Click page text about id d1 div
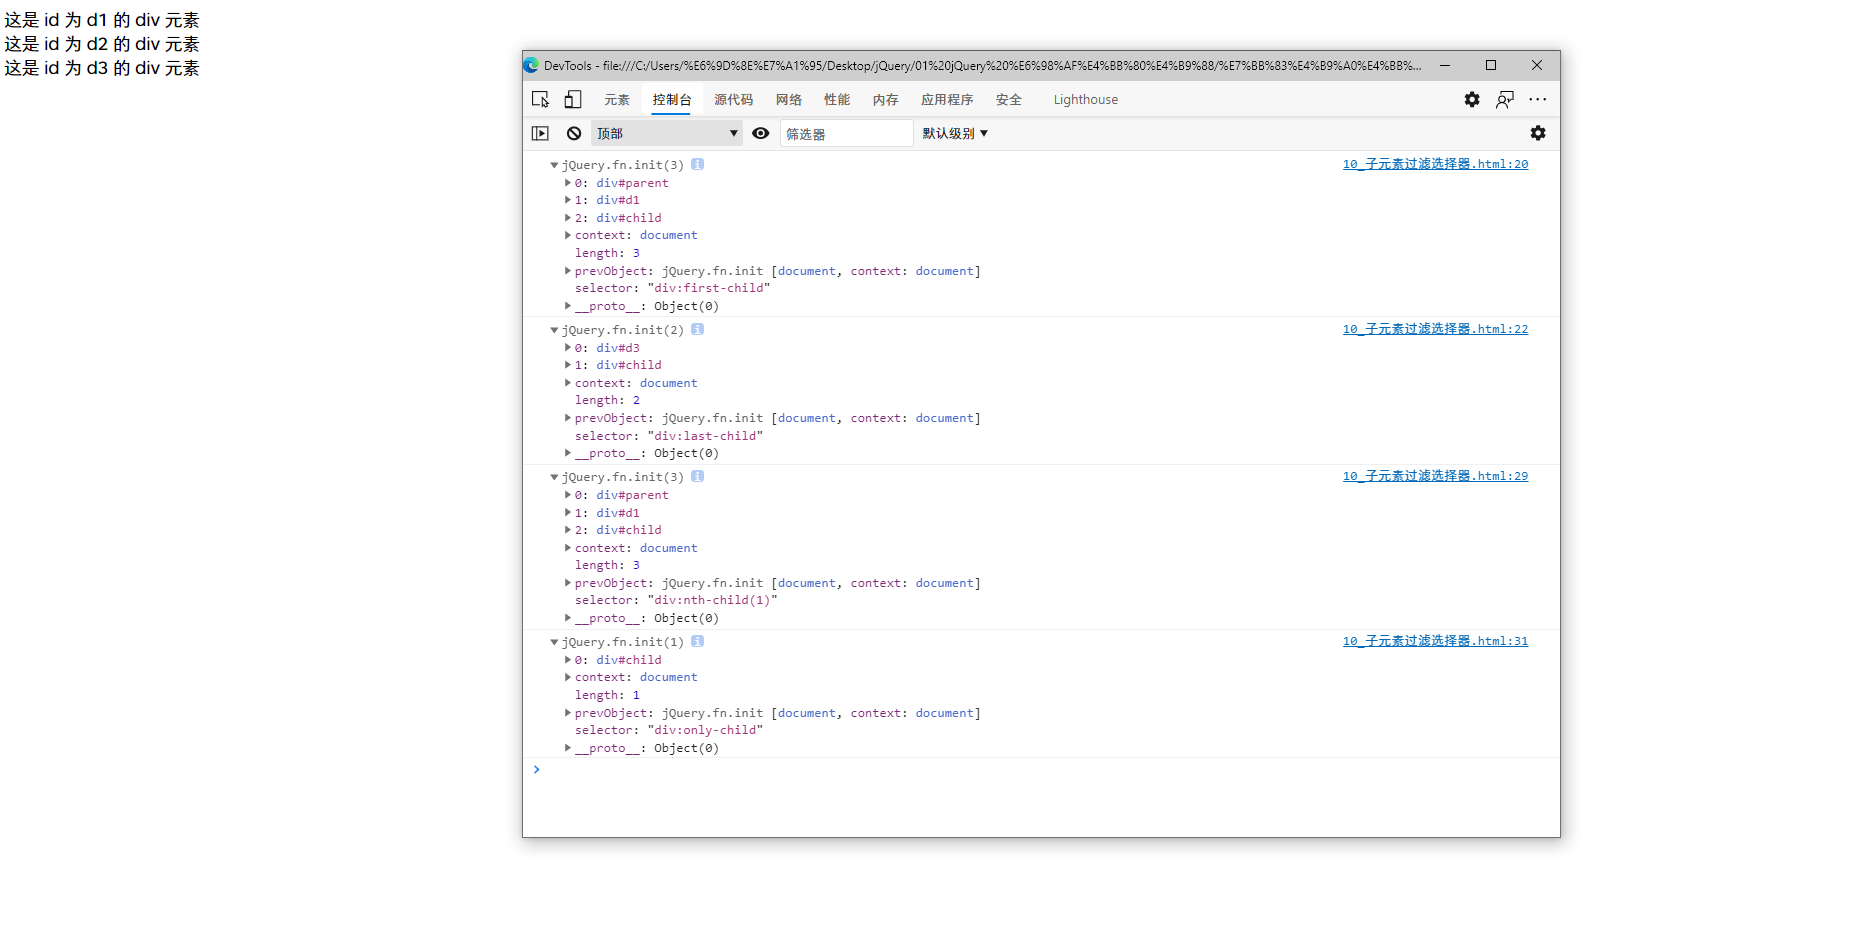This screenshot has height=927, width=1874. coord(102,20)
